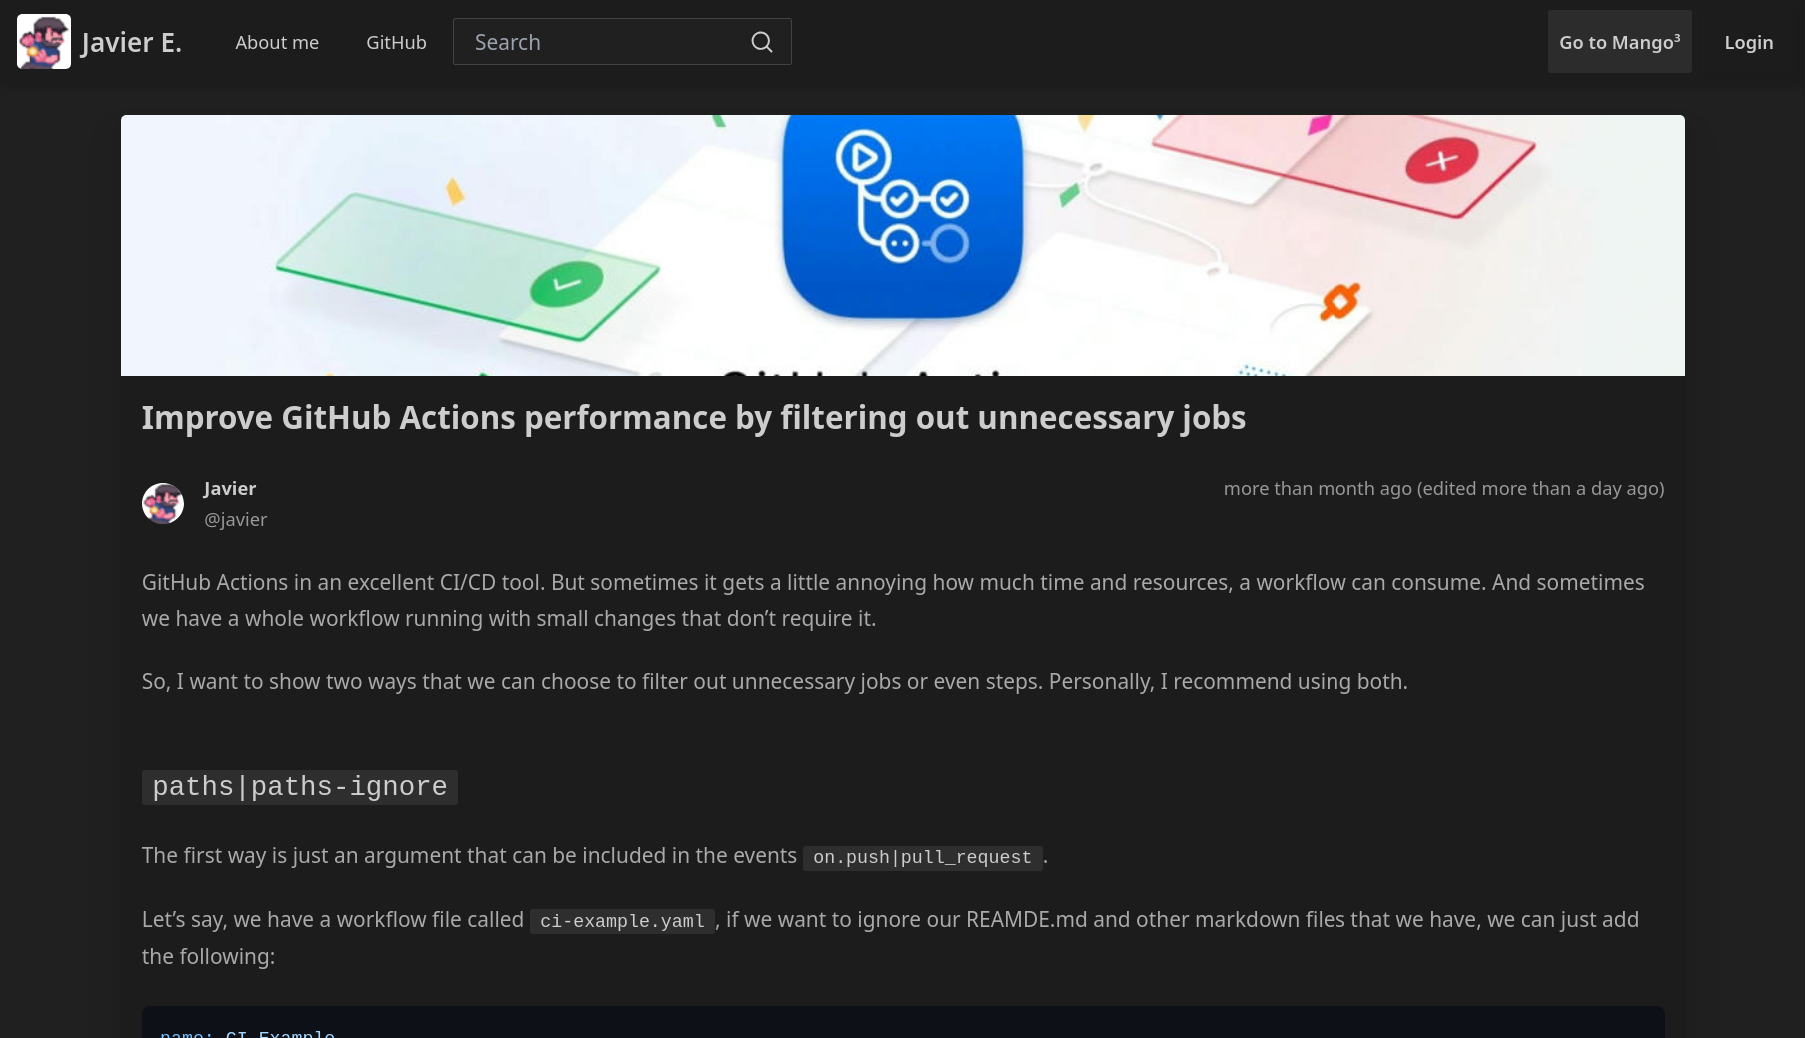Click the article title about GitHub Actions performance
This screenshot has width=1806, height=1038.
[693, 417]
